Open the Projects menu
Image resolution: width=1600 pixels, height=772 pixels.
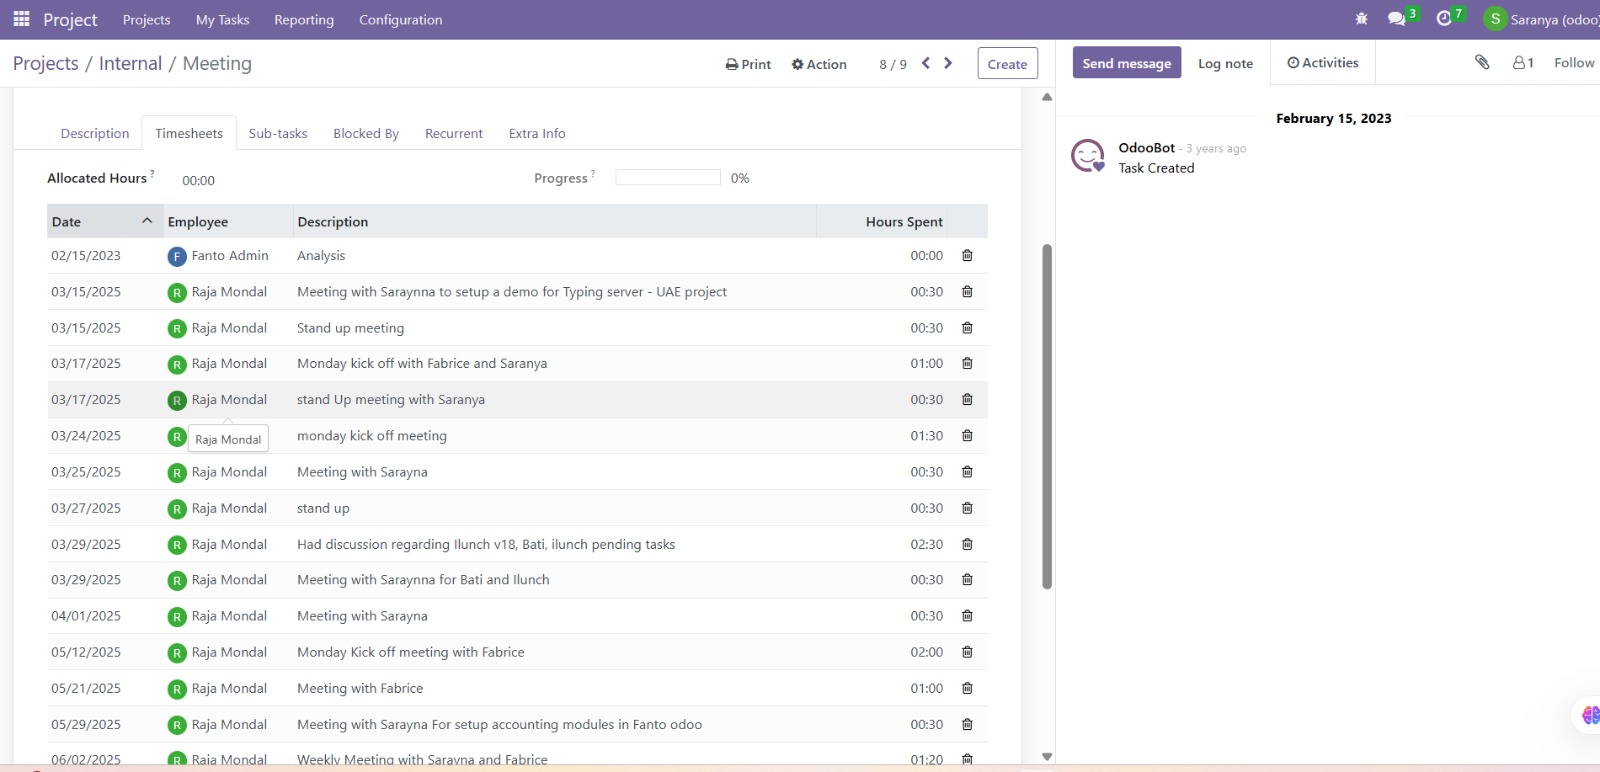click(x=146, y=20)
